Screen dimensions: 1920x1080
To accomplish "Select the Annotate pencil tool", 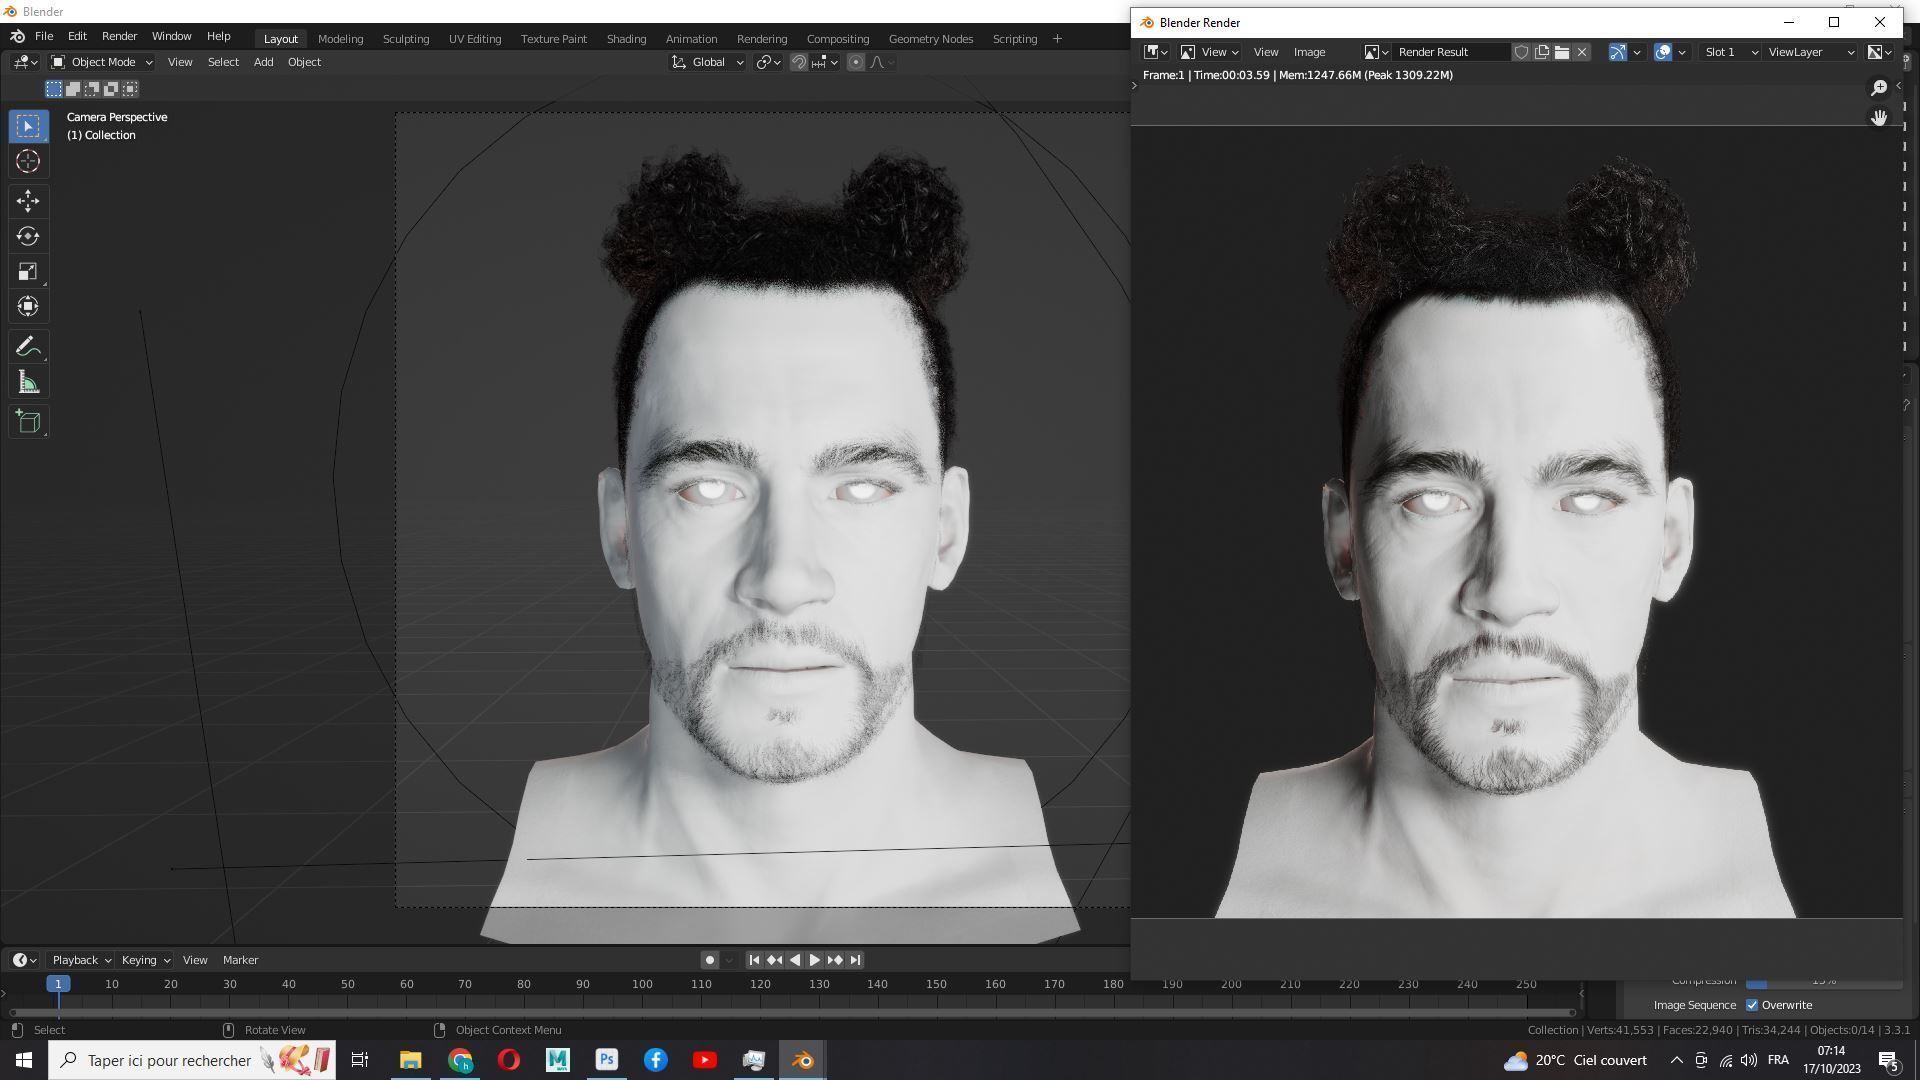I will (28, 347).
